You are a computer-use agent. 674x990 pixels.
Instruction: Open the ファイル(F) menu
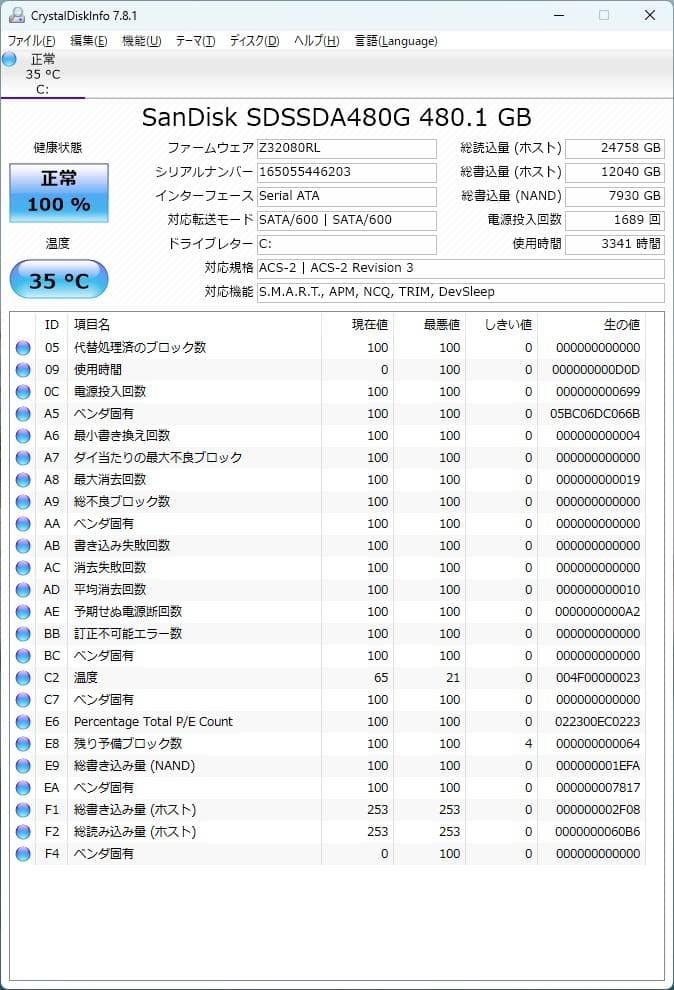click(31, 41)
